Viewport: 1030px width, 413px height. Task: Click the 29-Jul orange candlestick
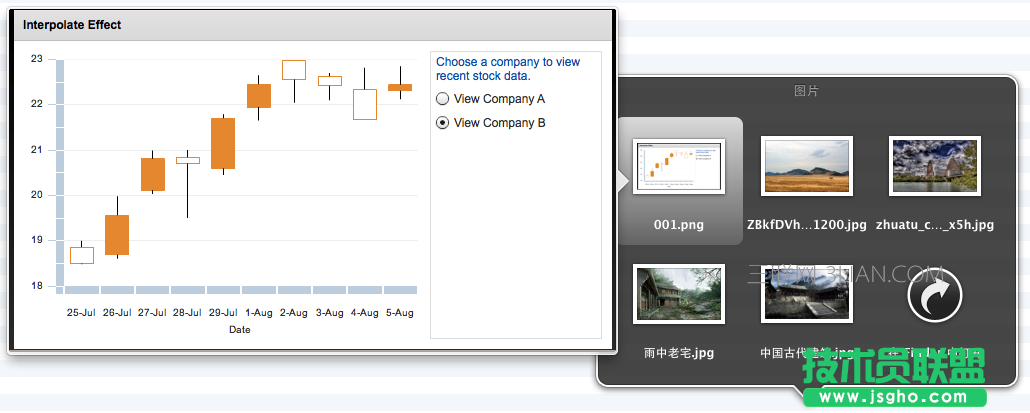pyautogui.click(x=223, y=143)
